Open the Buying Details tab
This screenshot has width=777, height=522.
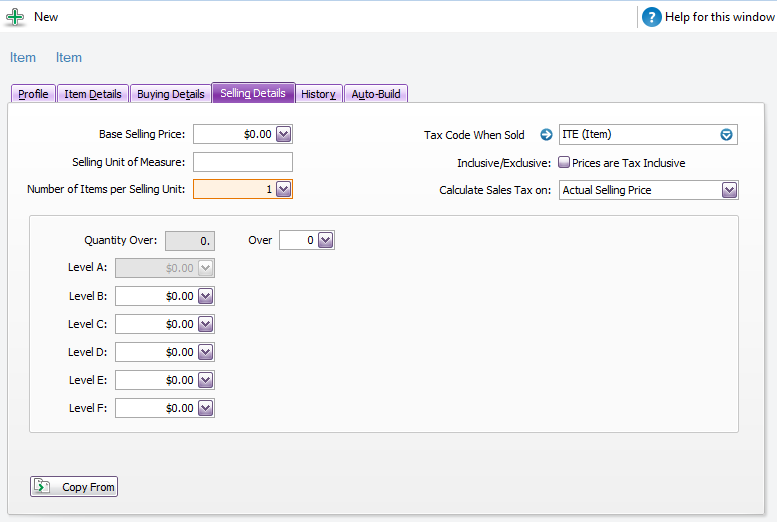click(170, 94)
